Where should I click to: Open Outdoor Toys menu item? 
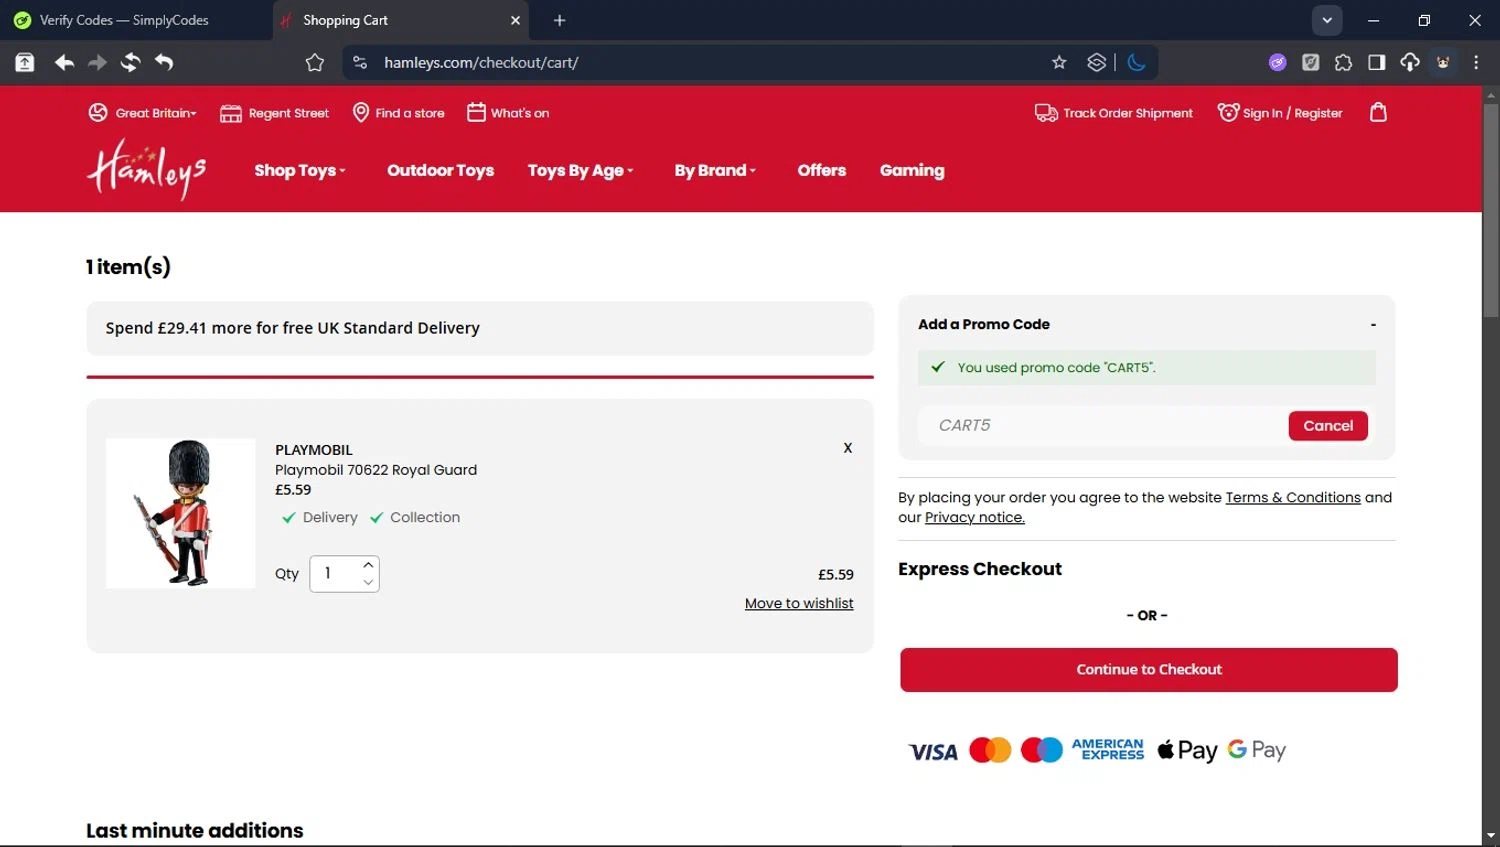tap(441, 170)
